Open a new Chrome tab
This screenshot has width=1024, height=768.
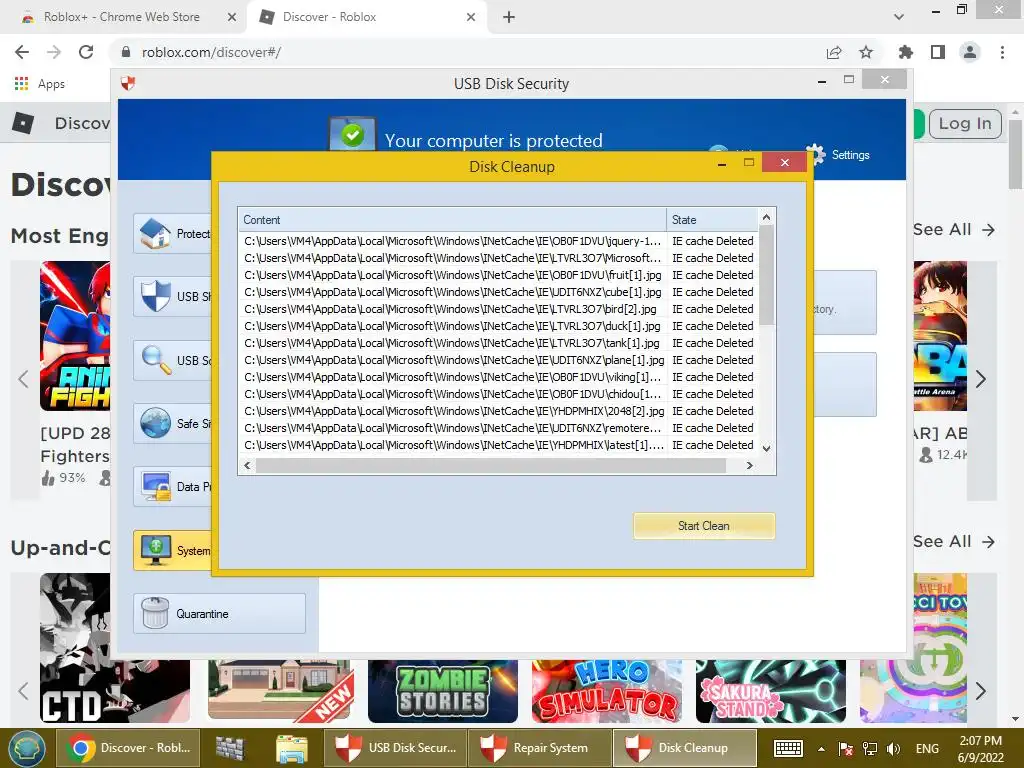[x=509, y=18]
